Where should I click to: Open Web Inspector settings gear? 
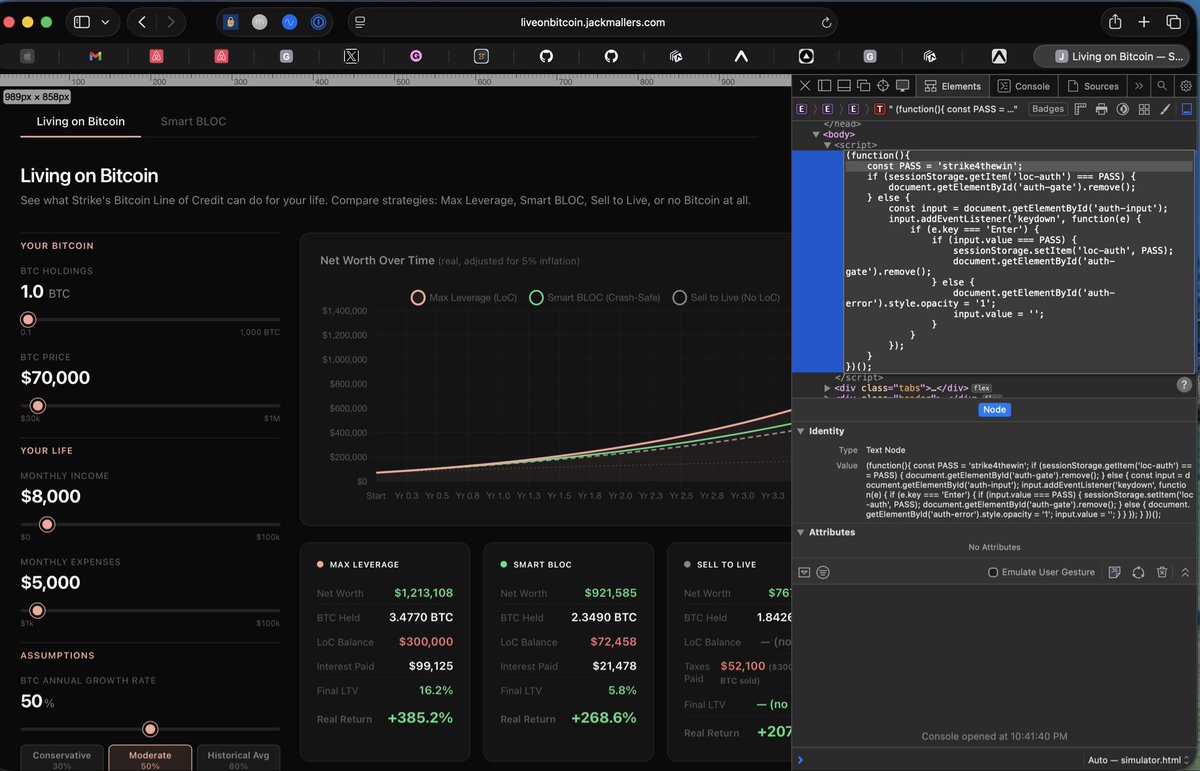coord(1186,86)
